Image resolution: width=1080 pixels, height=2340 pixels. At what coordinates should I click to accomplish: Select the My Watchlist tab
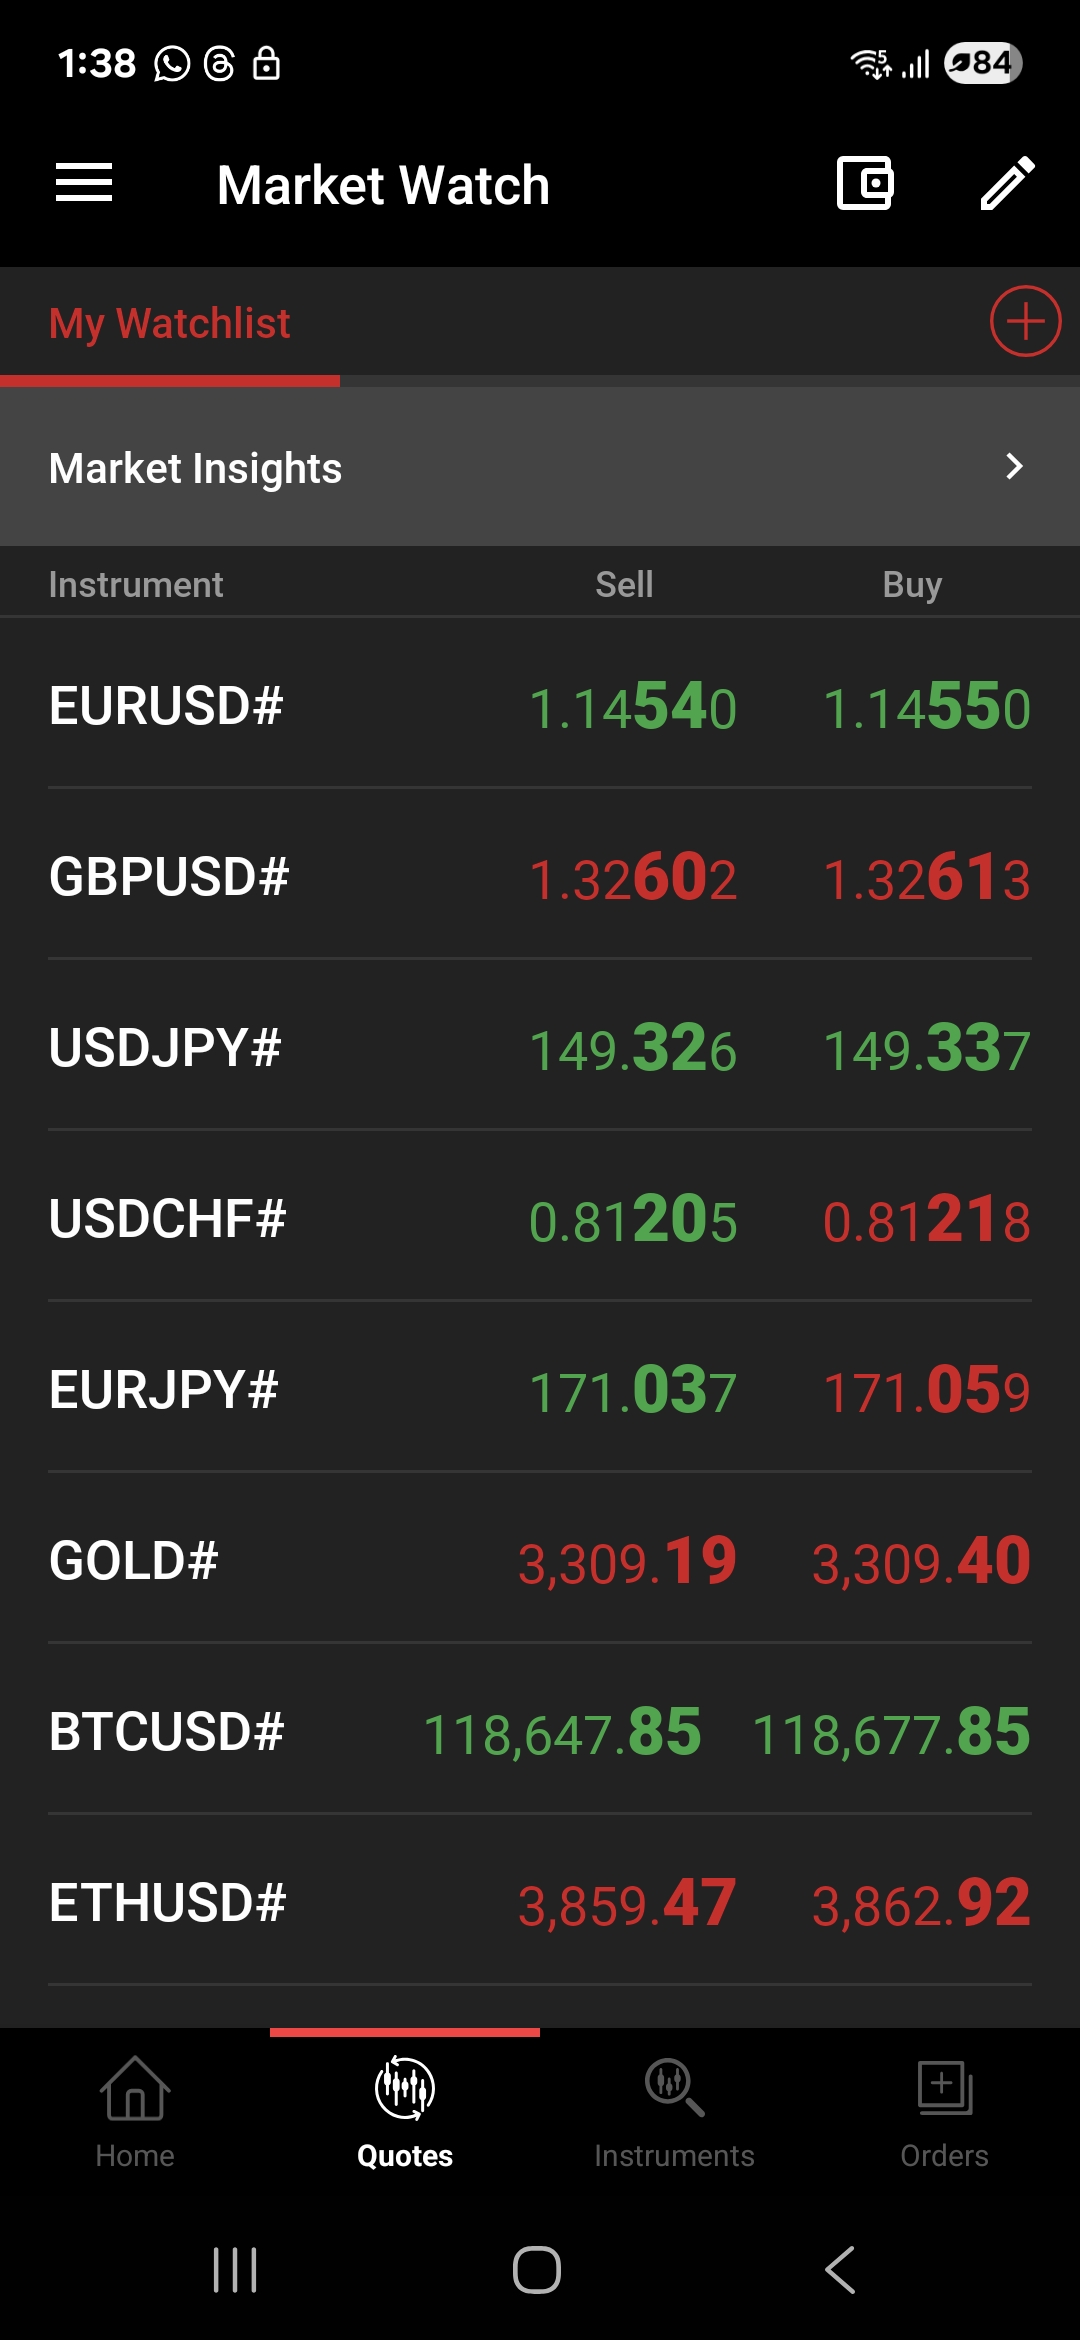(170, 324)
